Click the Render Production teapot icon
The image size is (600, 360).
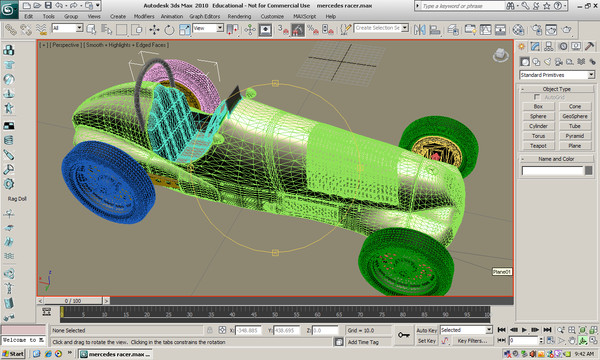[566, 29]
